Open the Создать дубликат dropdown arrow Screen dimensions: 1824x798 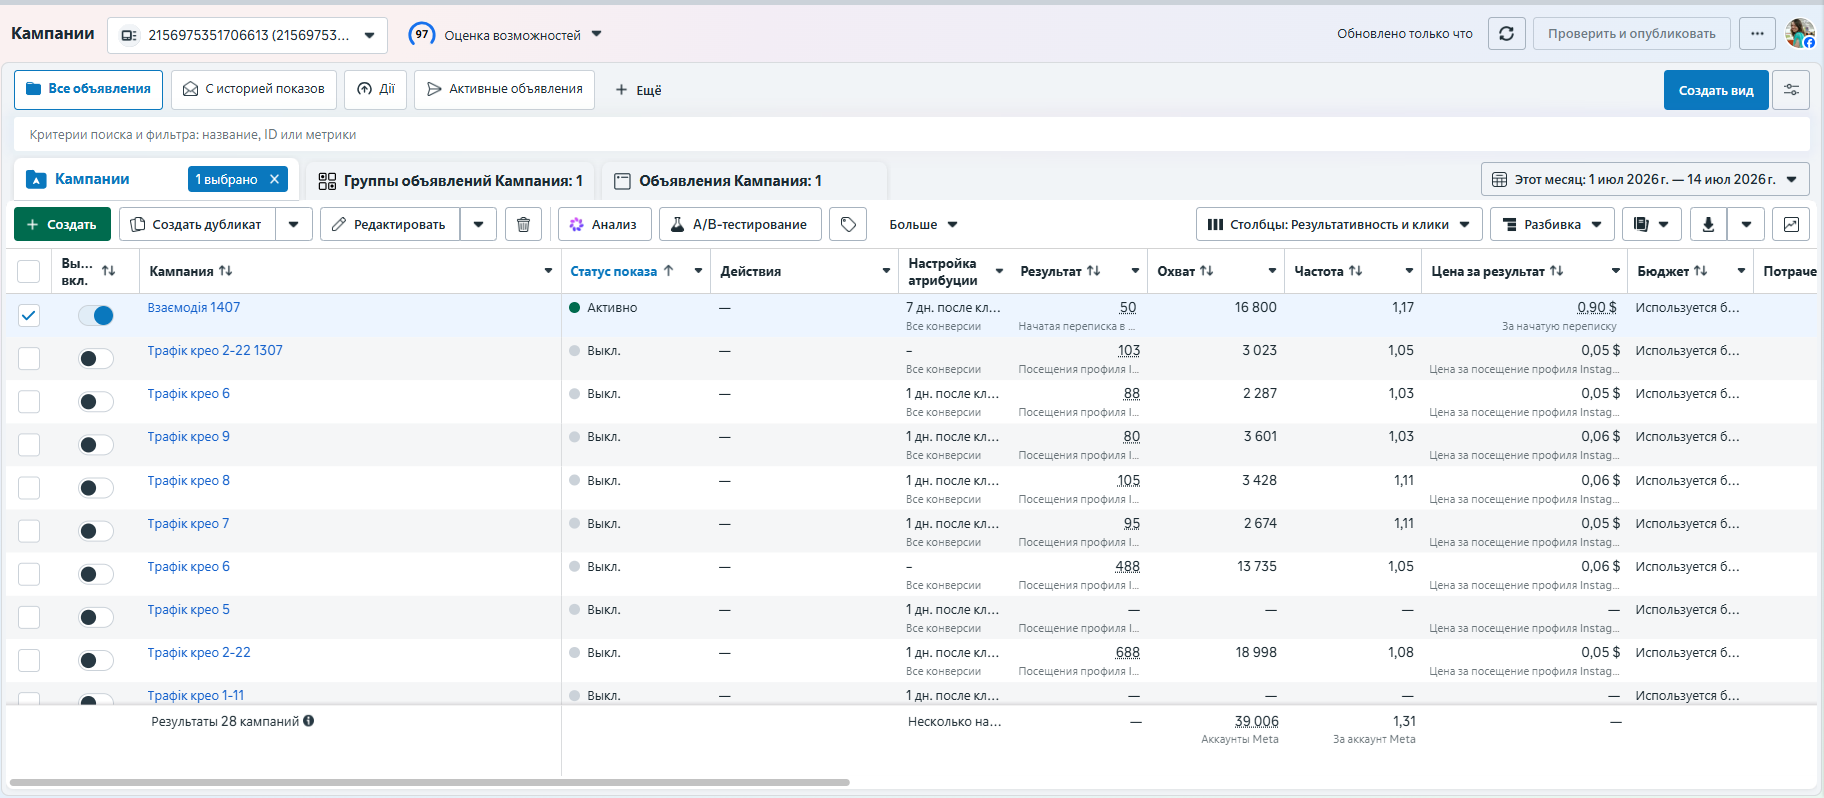pyautogui.click(x=294, y=225)
